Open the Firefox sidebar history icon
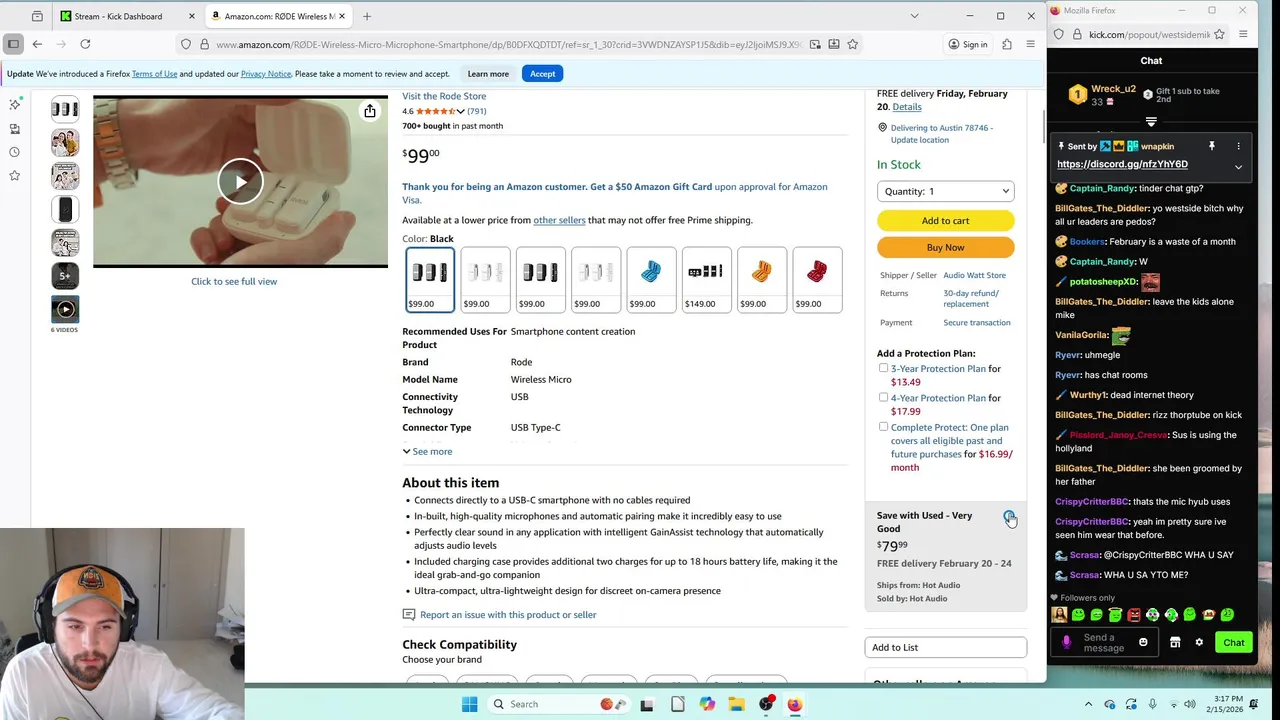 click(x=14, y=152)
